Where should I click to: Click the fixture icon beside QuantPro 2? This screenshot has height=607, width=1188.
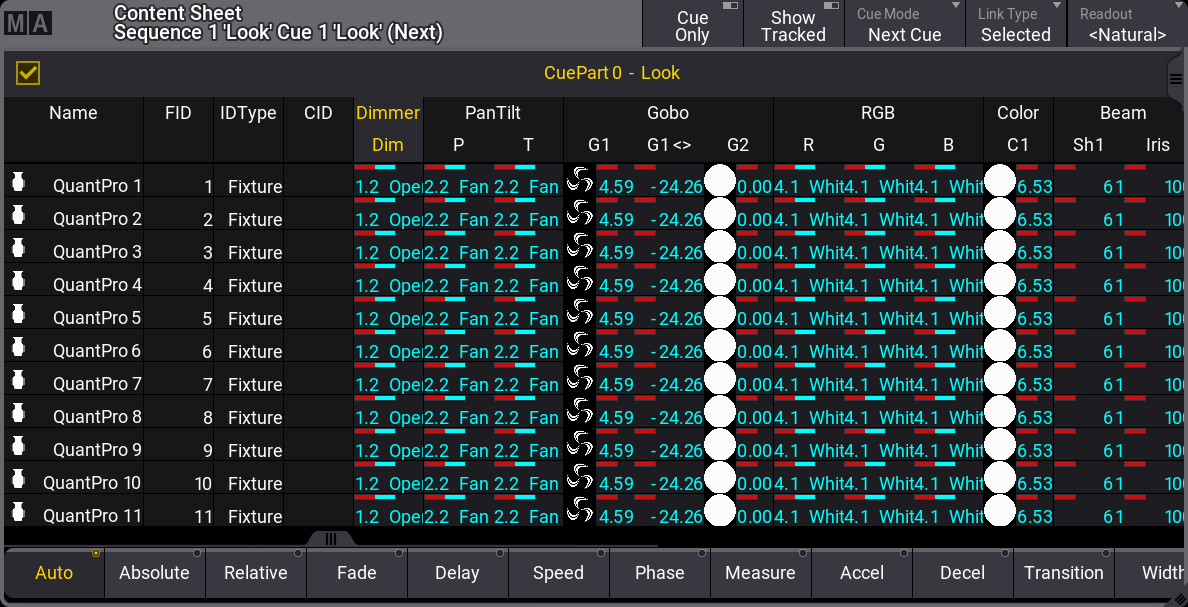18,214
